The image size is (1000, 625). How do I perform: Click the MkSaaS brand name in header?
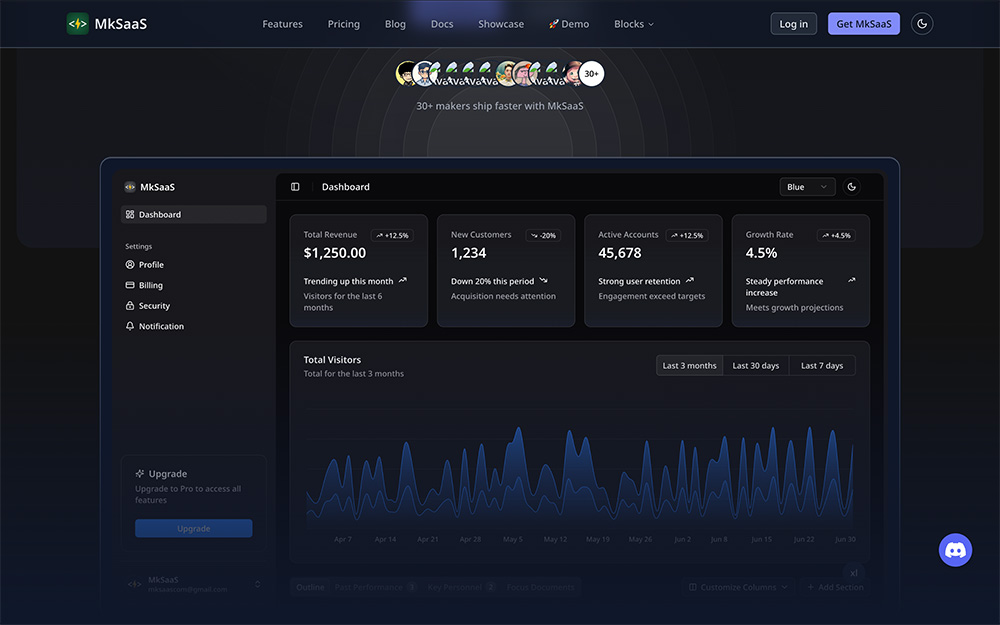(x=121, y=24)
